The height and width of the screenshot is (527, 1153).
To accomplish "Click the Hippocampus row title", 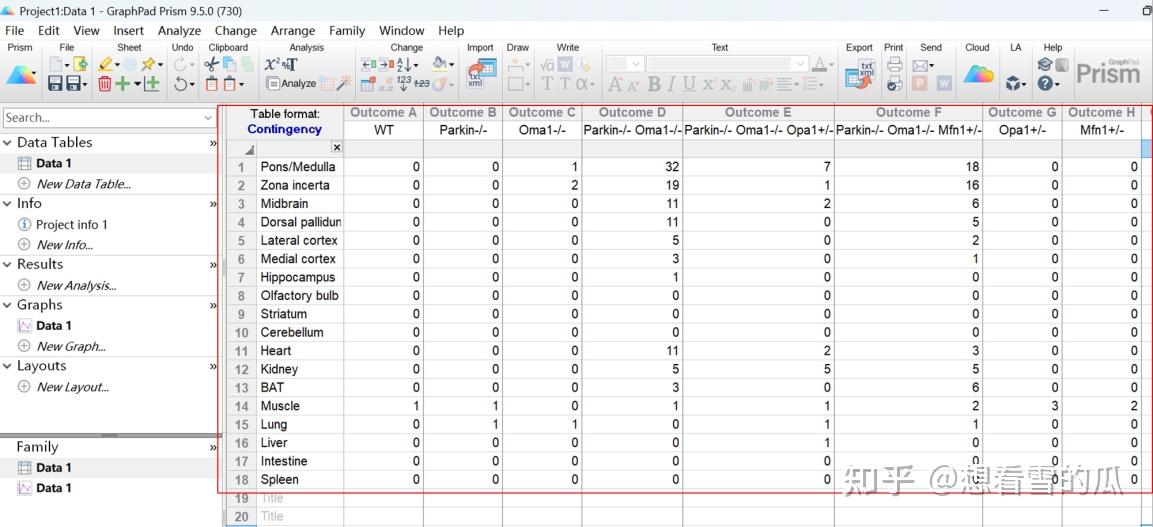I will click(298, 277).
